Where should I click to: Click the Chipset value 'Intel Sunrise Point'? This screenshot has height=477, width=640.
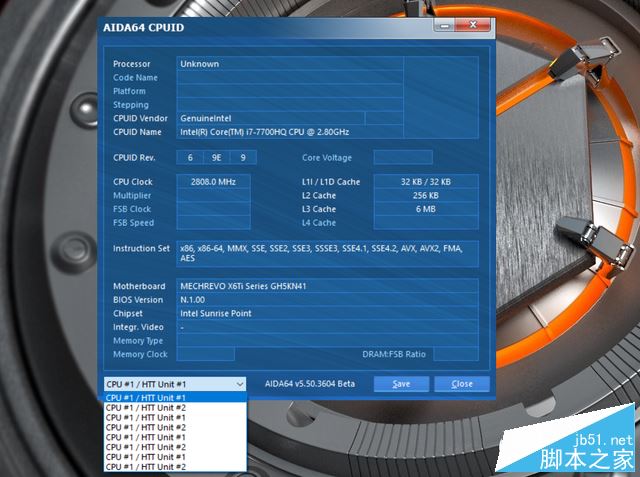tap(216, 313)
